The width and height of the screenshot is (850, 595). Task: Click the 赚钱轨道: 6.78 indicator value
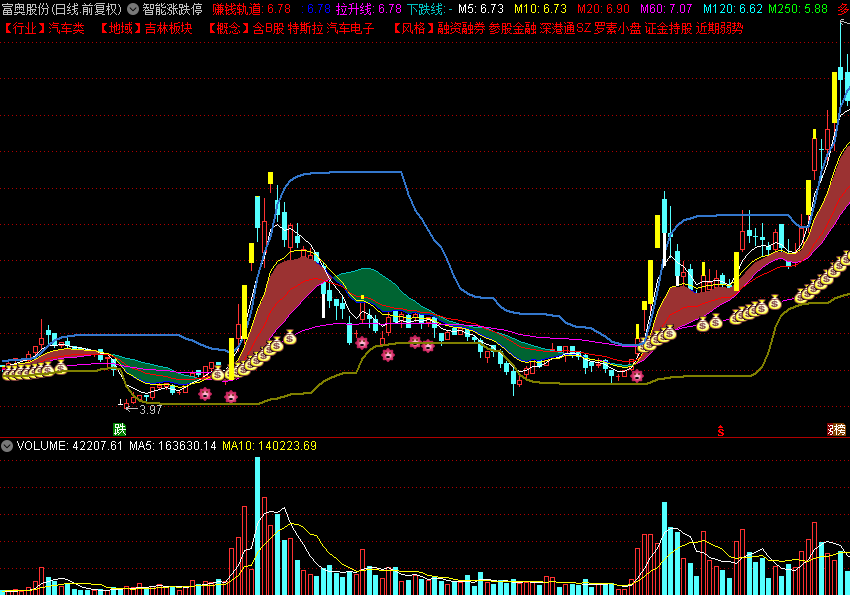[x=252, y=9]
